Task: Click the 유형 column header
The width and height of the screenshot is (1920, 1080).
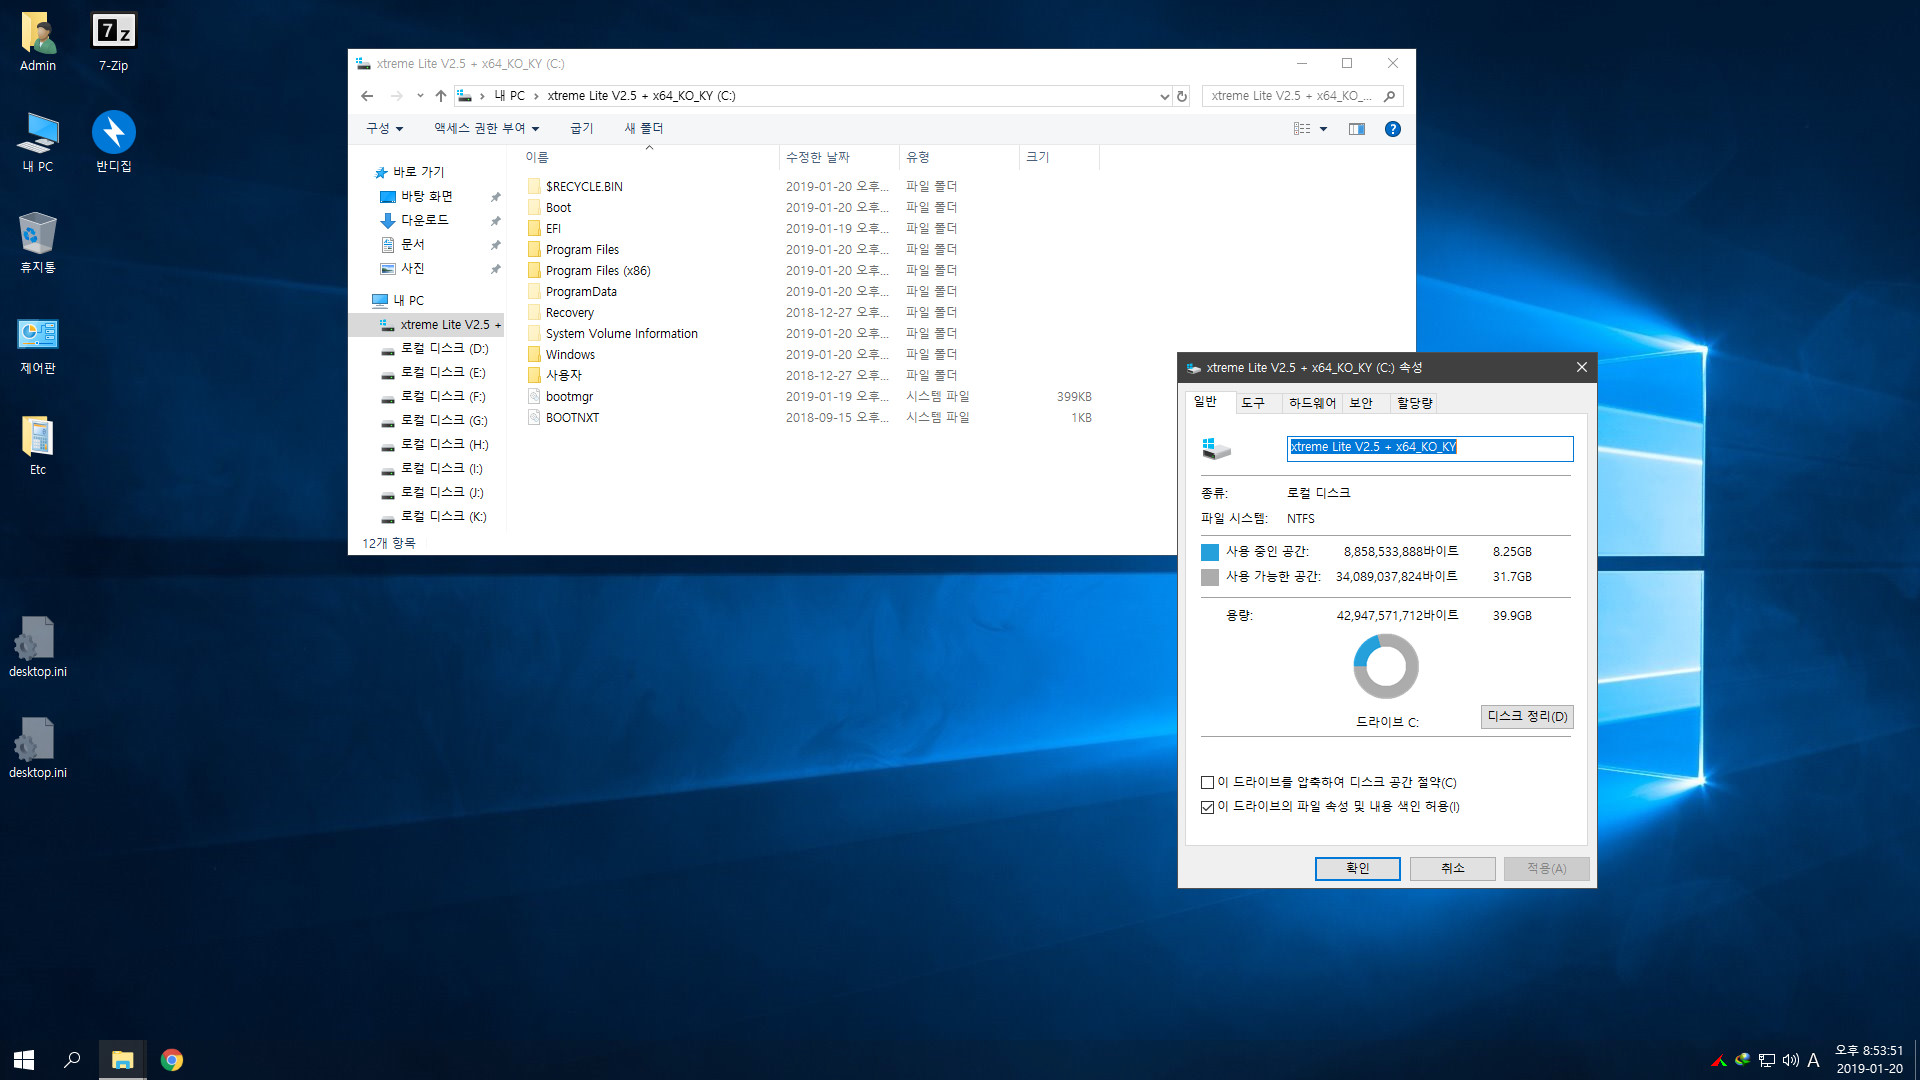Action: [x=959, y=157]
